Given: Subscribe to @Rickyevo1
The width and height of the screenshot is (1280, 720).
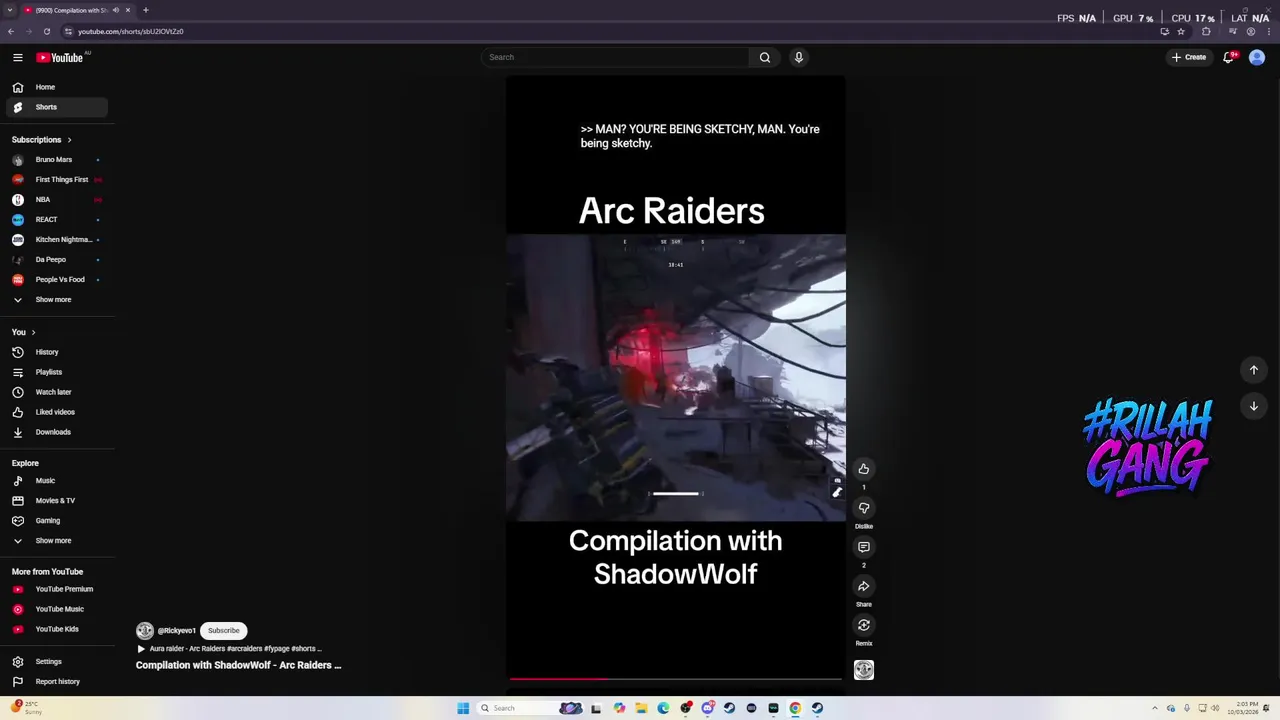Looking at the screenshot, I should click(224, 631).
